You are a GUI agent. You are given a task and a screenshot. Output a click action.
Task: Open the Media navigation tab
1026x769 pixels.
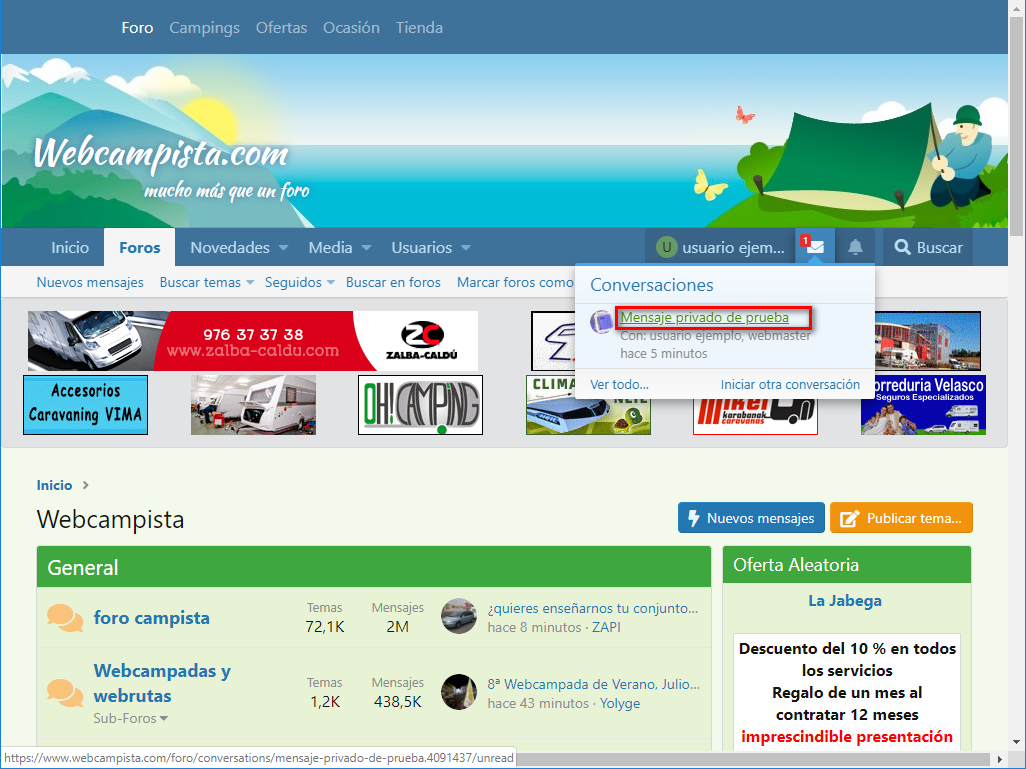tap(330, 247)
